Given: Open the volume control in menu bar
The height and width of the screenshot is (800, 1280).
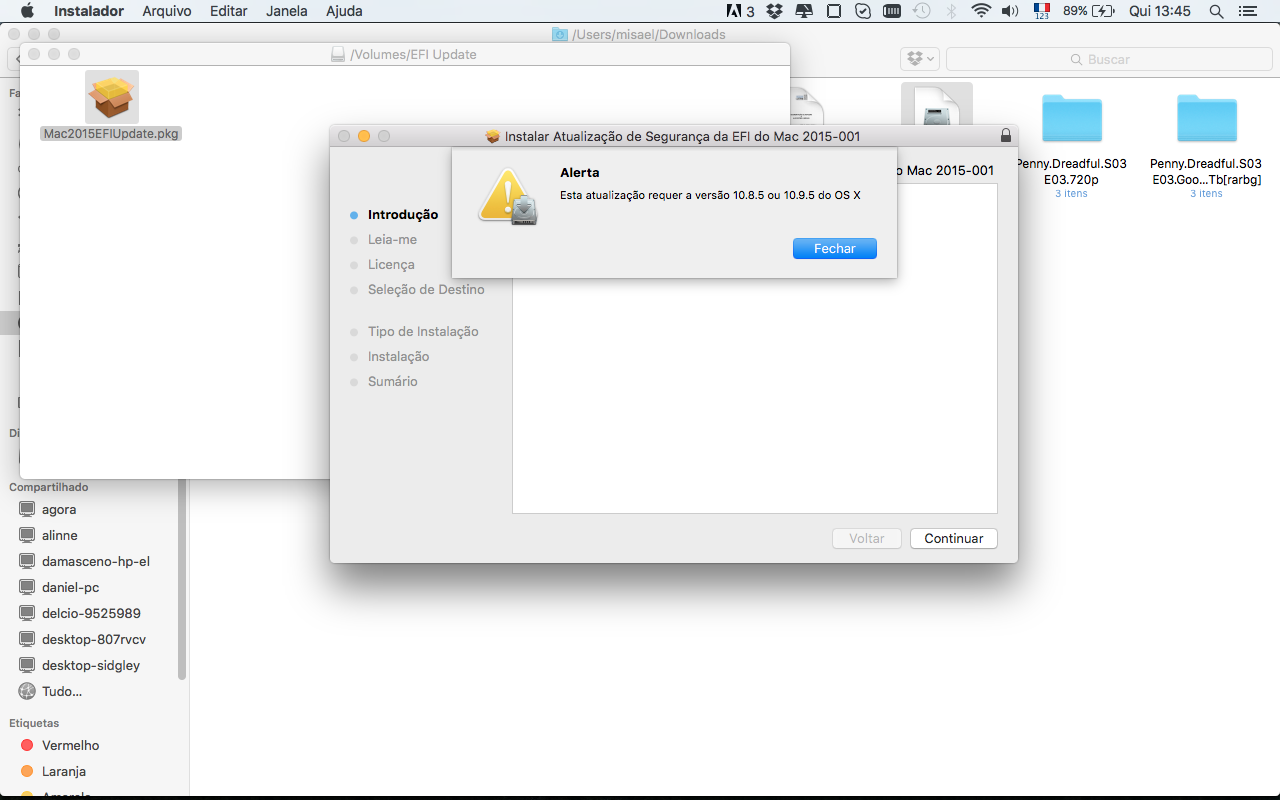Looking at the screenshot, I should [x=1010, y=11].
